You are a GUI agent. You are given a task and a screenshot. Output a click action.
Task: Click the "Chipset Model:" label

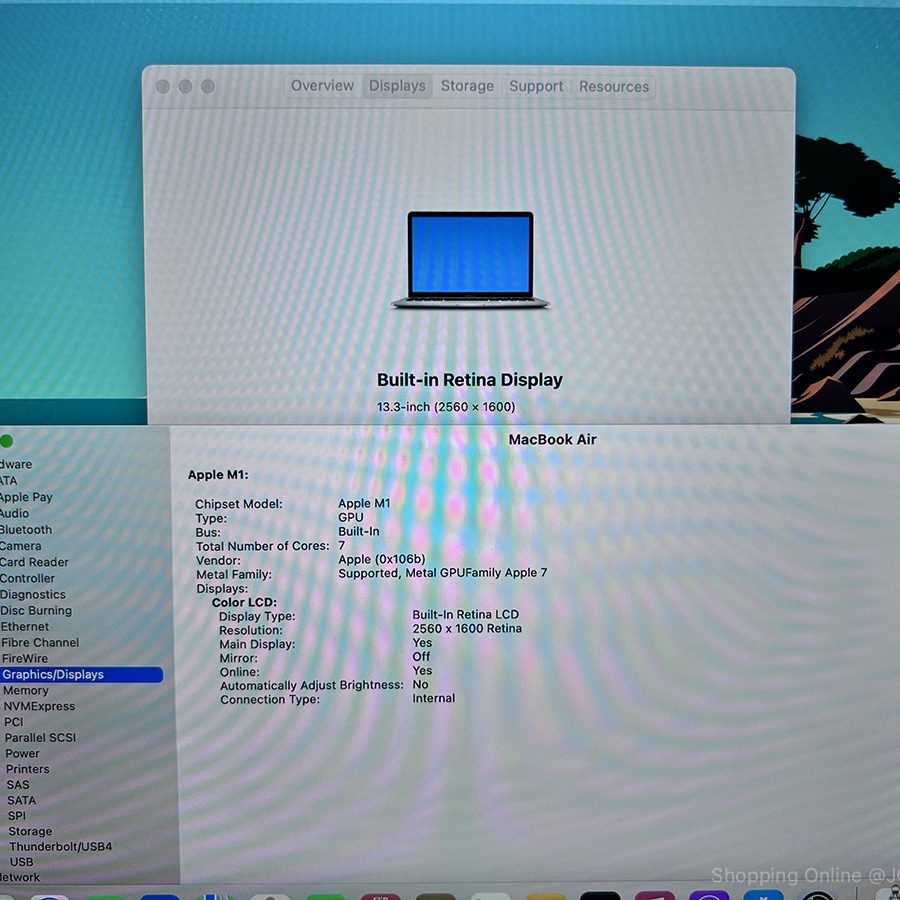(239, 504)
